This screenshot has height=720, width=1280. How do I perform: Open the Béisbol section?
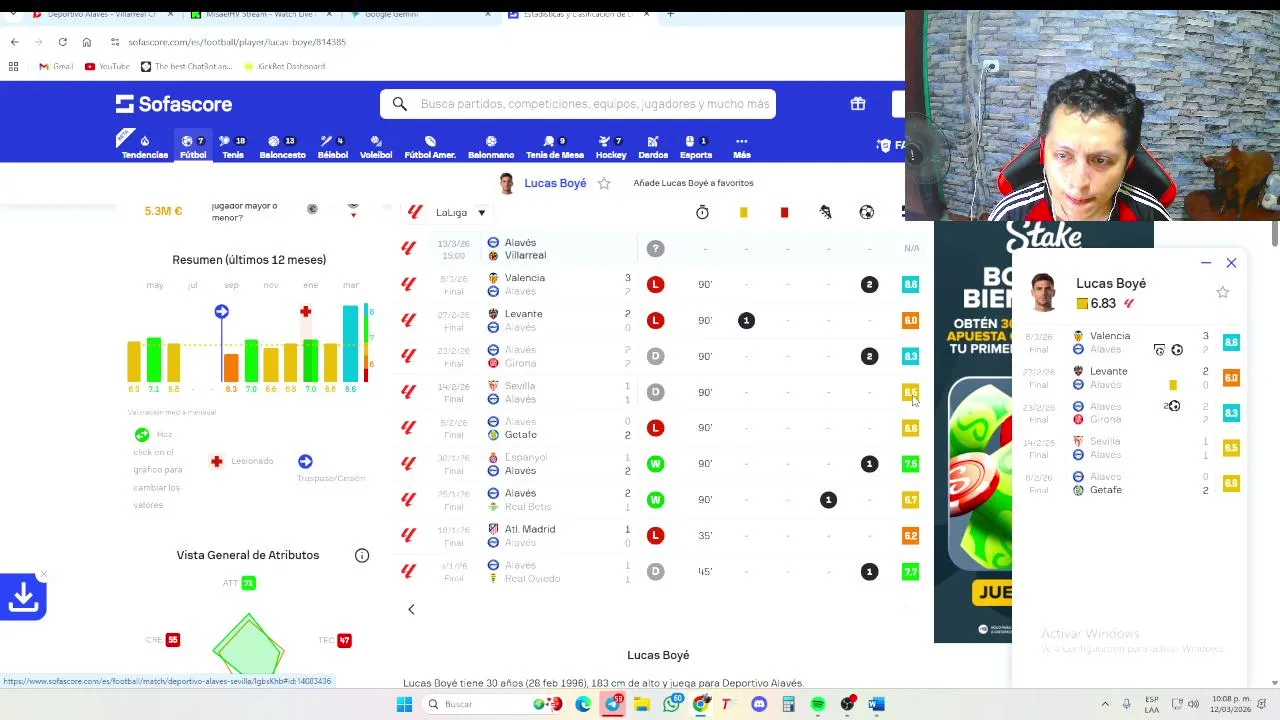click(x=333, y=146)
